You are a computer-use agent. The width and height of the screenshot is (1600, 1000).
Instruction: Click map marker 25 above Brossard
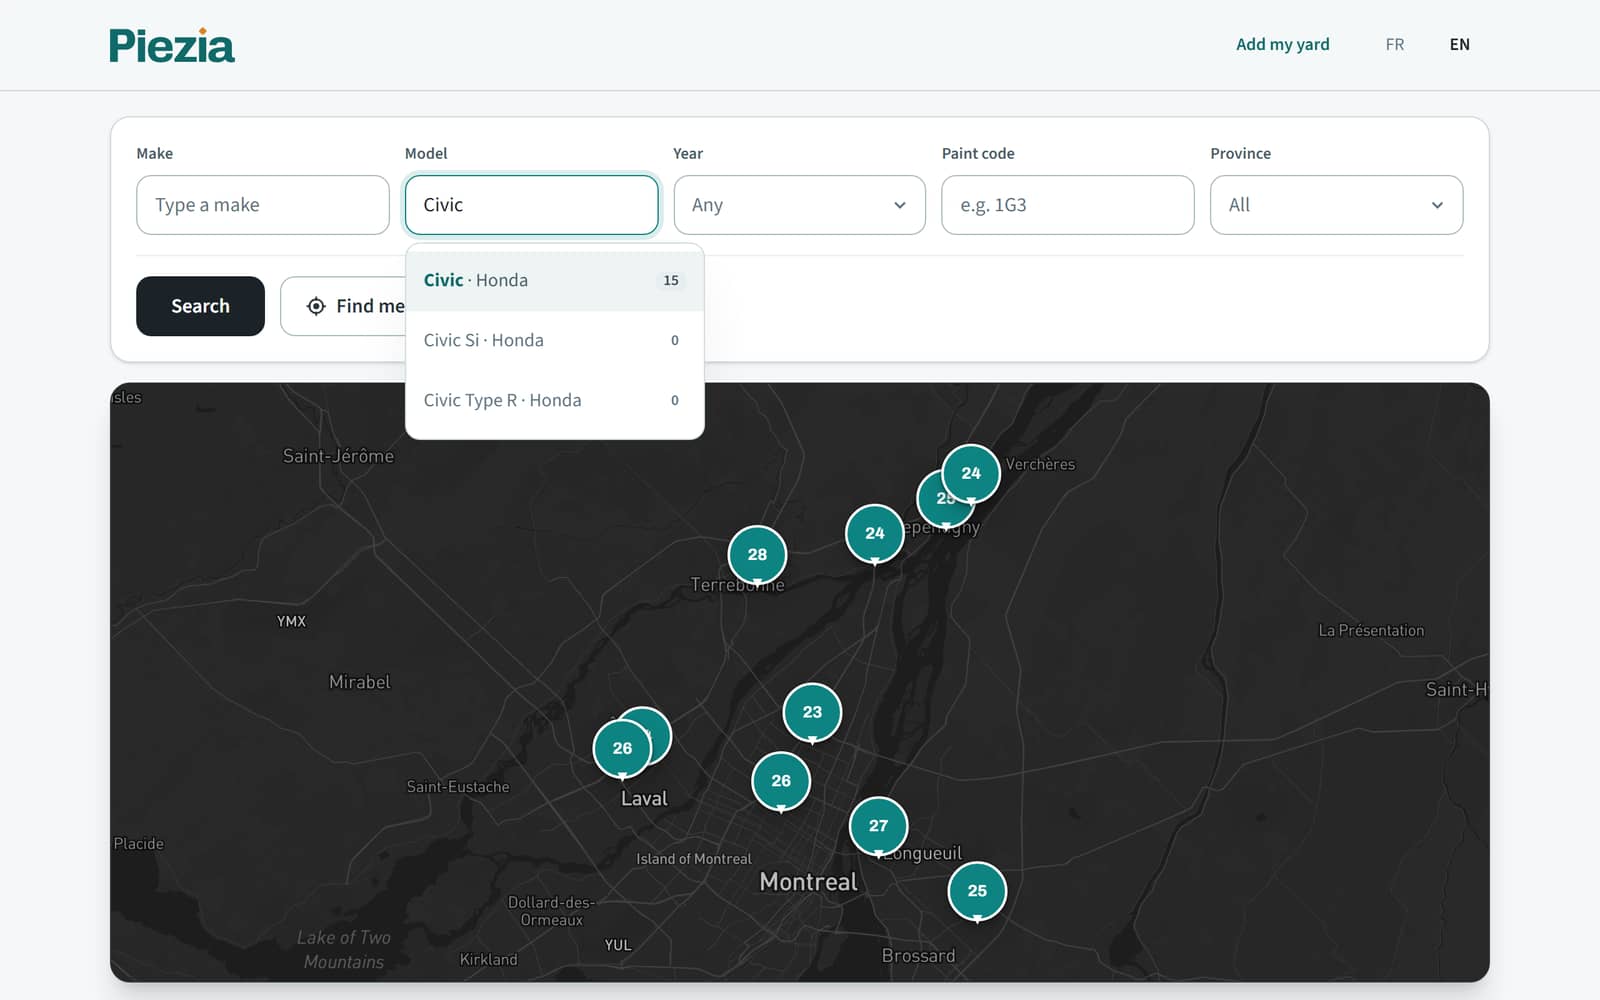pyautogui.click(x=977, y=891)
